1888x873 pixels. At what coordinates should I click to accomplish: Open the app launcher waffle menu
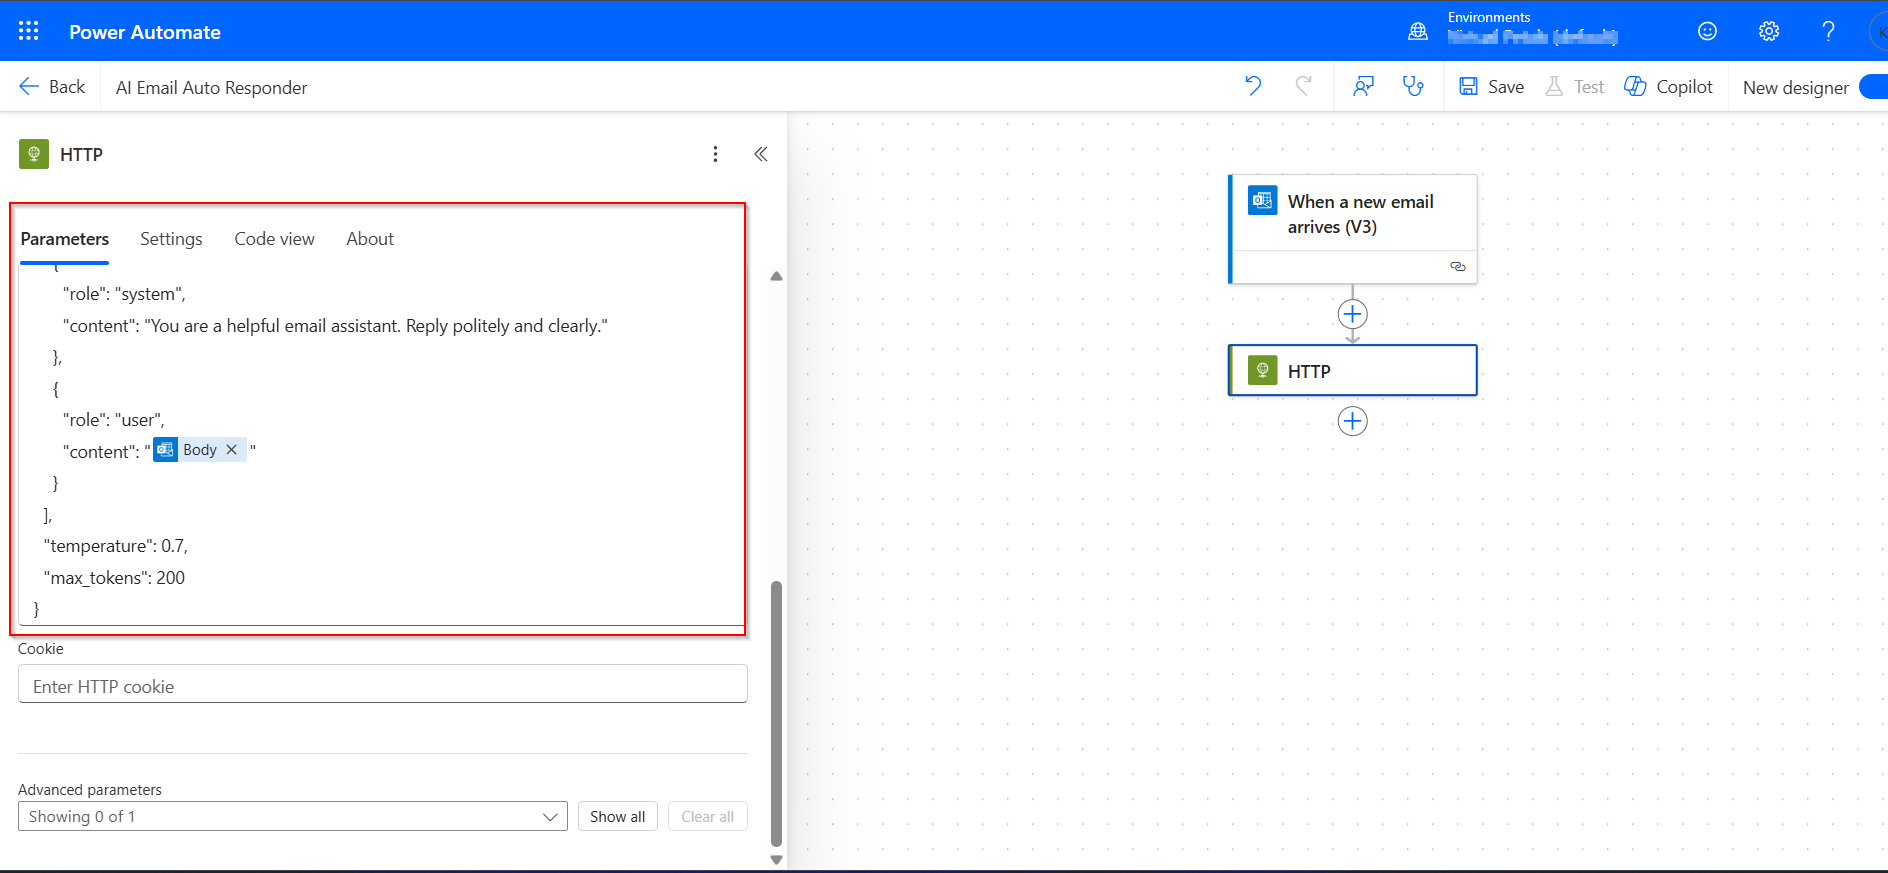click(x=29, y=31)
